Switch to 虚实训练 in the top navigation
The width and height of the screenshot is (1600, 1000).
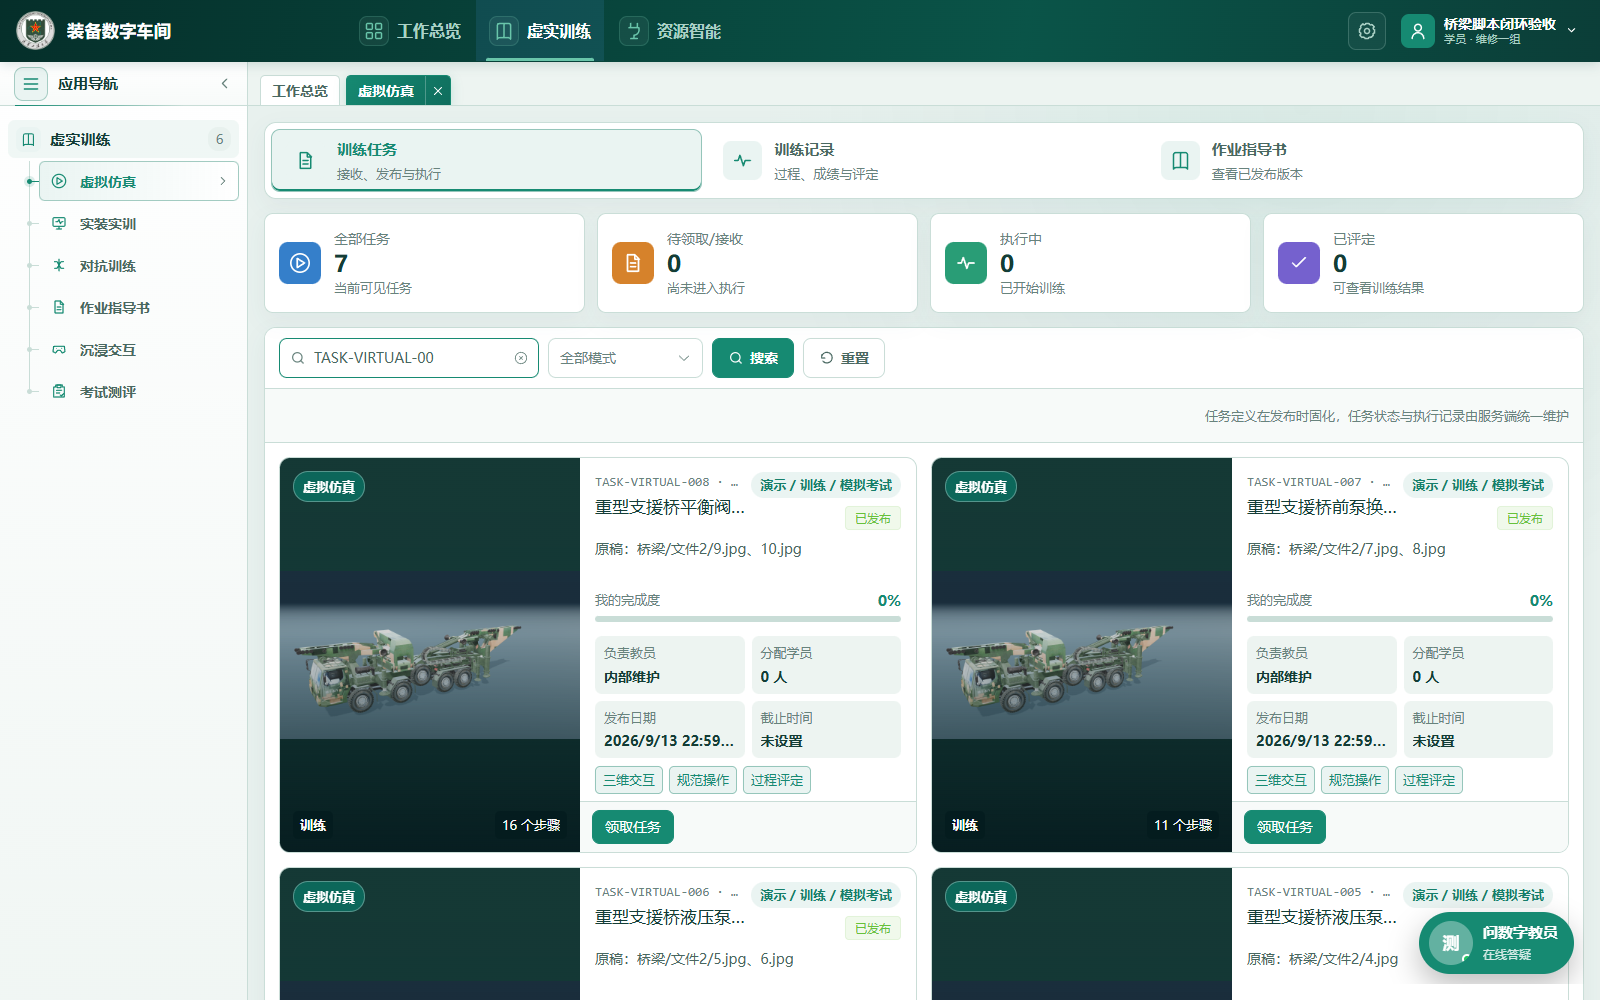(540, 31)
